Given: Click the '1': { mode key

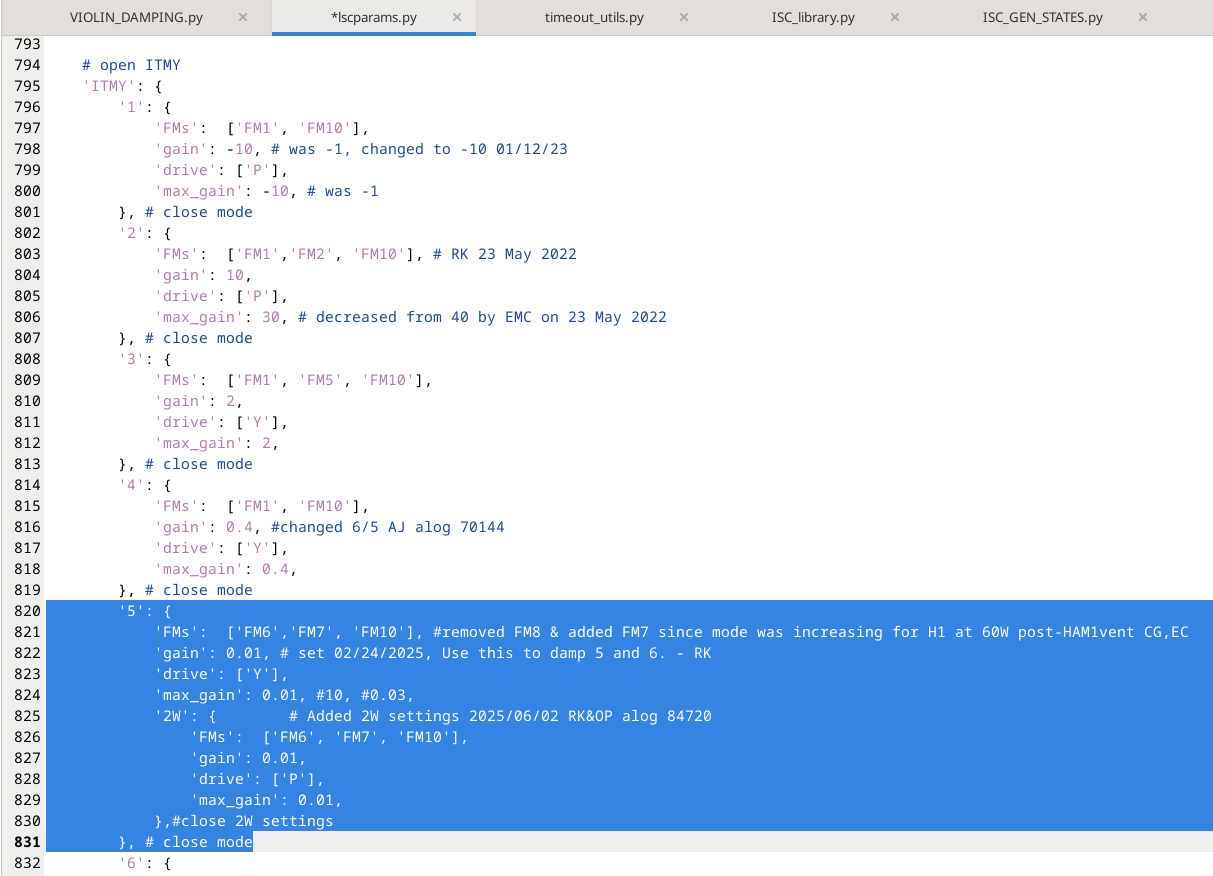Looking at the screenshot, I should click(x=131, y=107).
